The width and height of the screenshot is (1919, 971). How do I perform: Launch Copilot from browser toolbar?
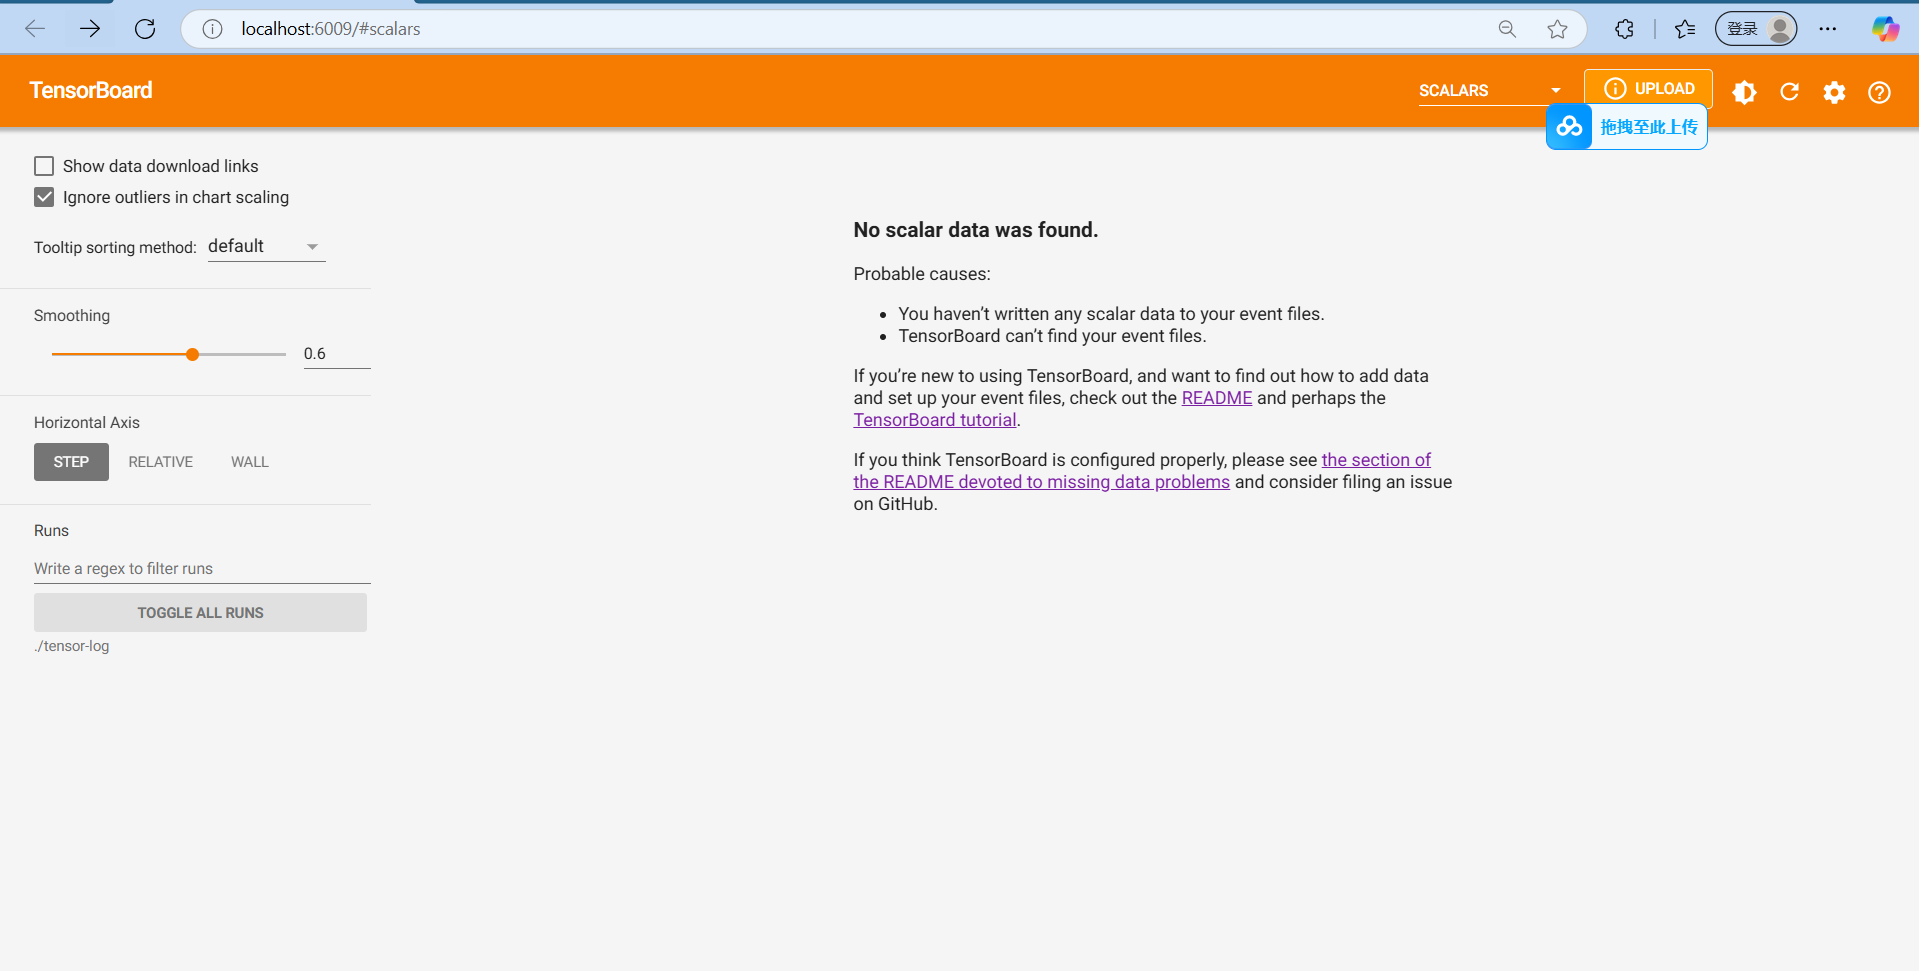(1885, 29)
